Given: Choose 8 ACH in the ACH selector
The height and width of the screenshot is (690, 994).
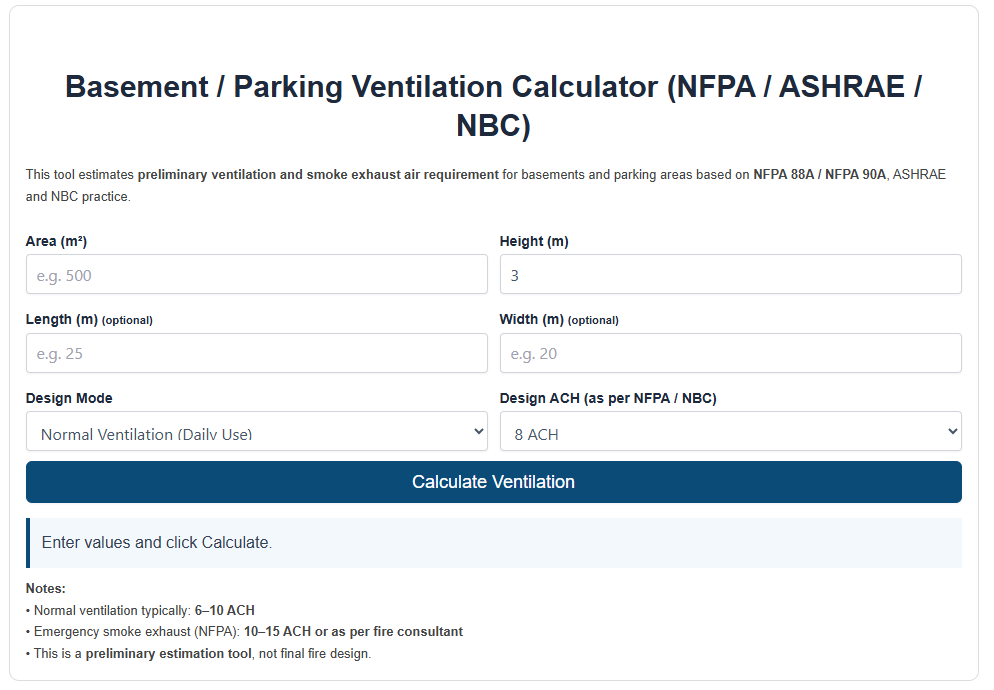Looking at the screenshot, I should (x=530, y=431).
